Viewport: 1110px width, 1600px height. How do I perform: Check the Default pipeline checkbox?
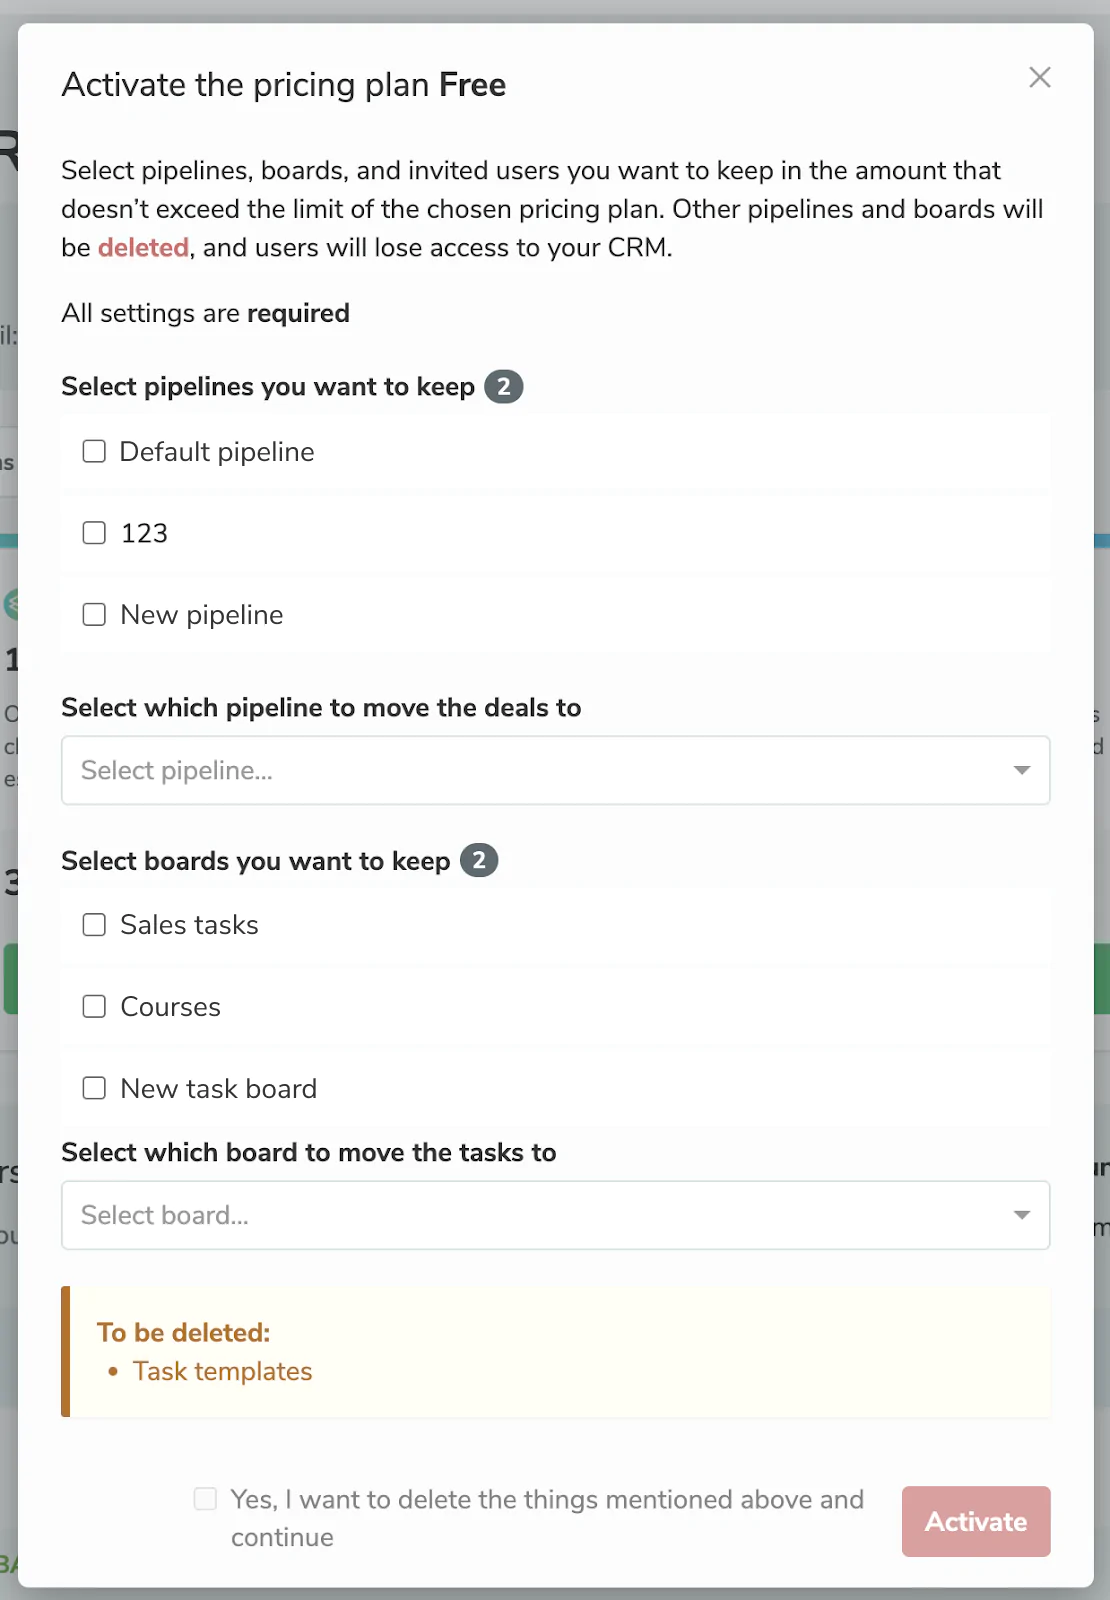tap(94, 451)
